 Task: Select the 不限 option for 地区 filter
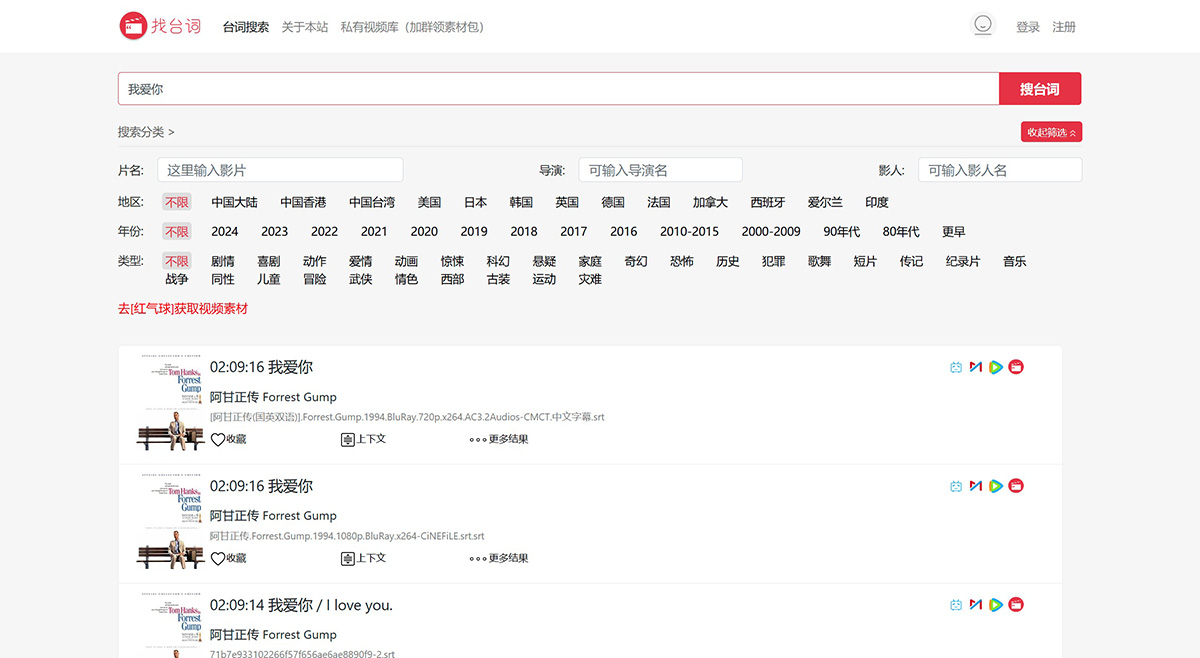coord(176,202)
